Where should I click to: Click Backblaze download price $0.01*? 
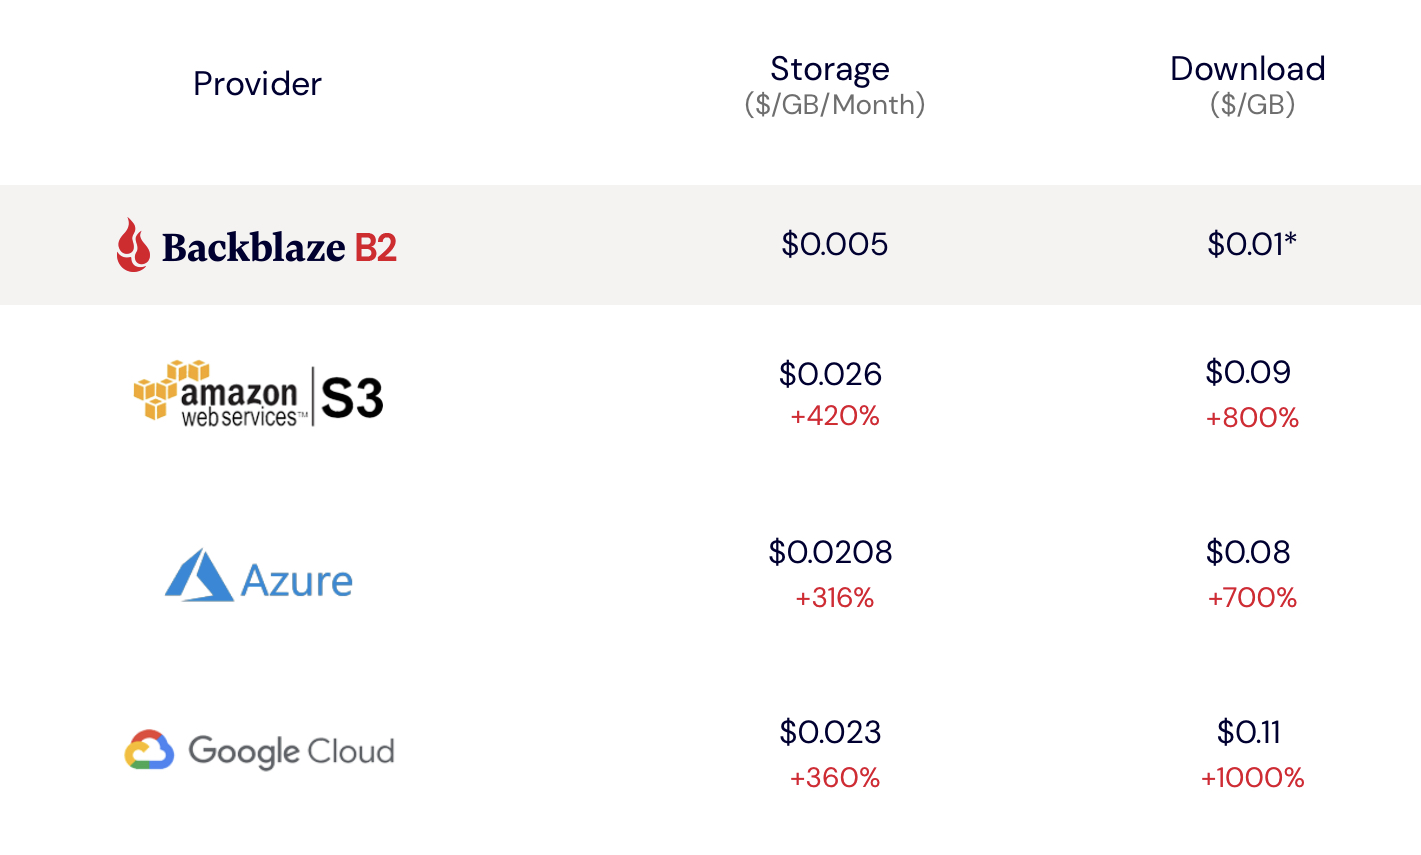pos(1252,244)
